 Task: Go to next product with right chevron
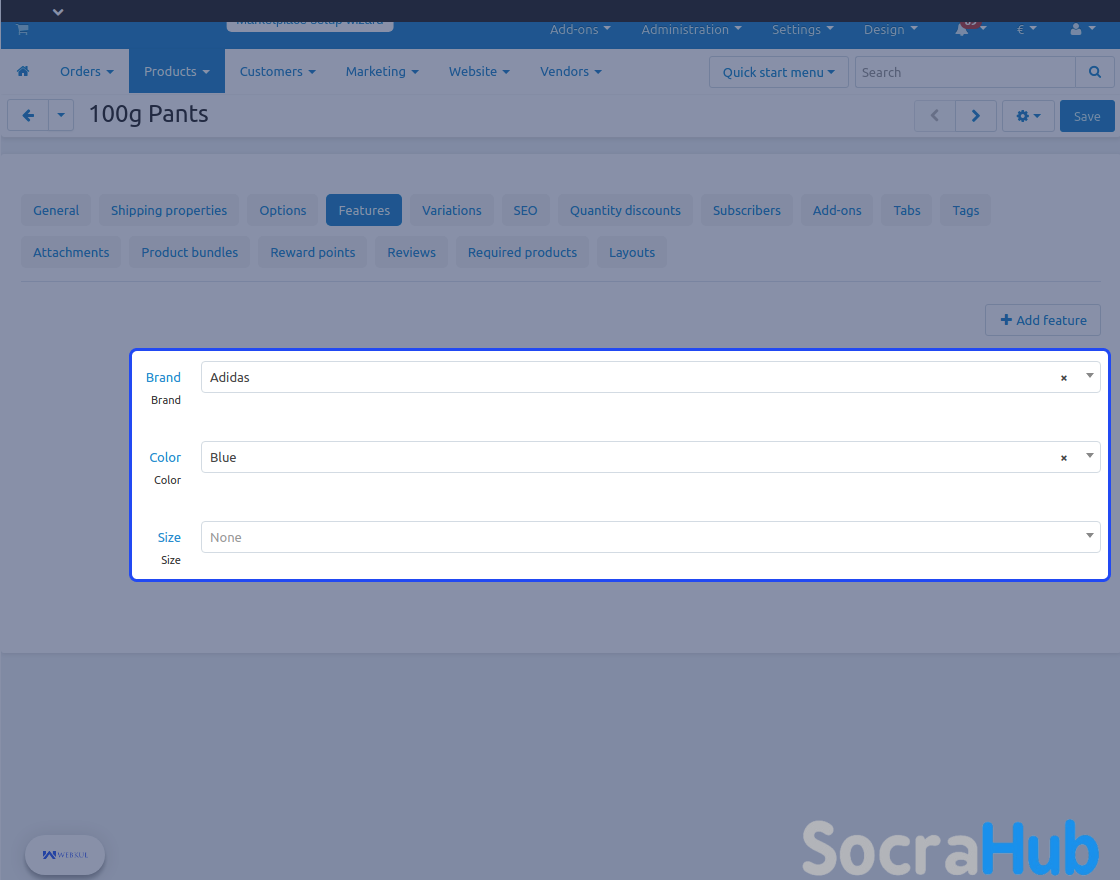tap(975, 116)
